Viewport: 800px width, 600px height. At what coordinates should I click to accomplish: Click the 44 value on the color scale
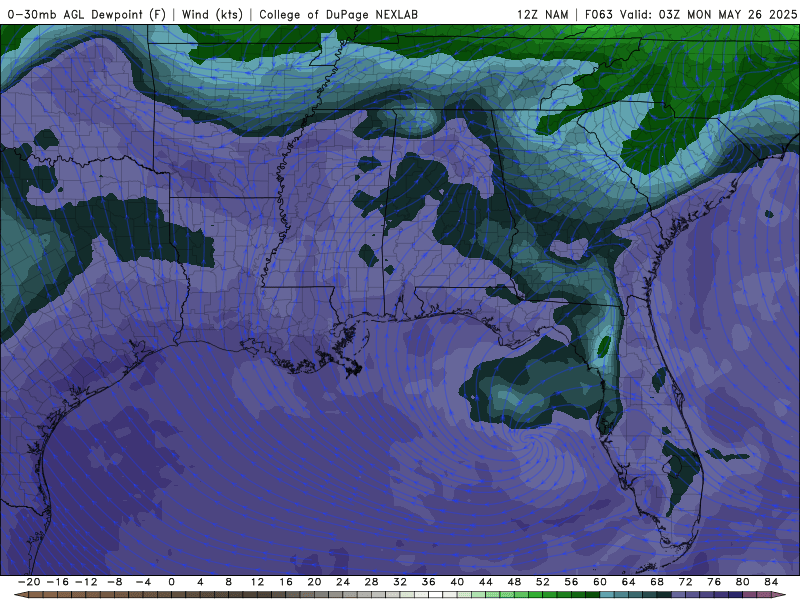pos(486,582)
